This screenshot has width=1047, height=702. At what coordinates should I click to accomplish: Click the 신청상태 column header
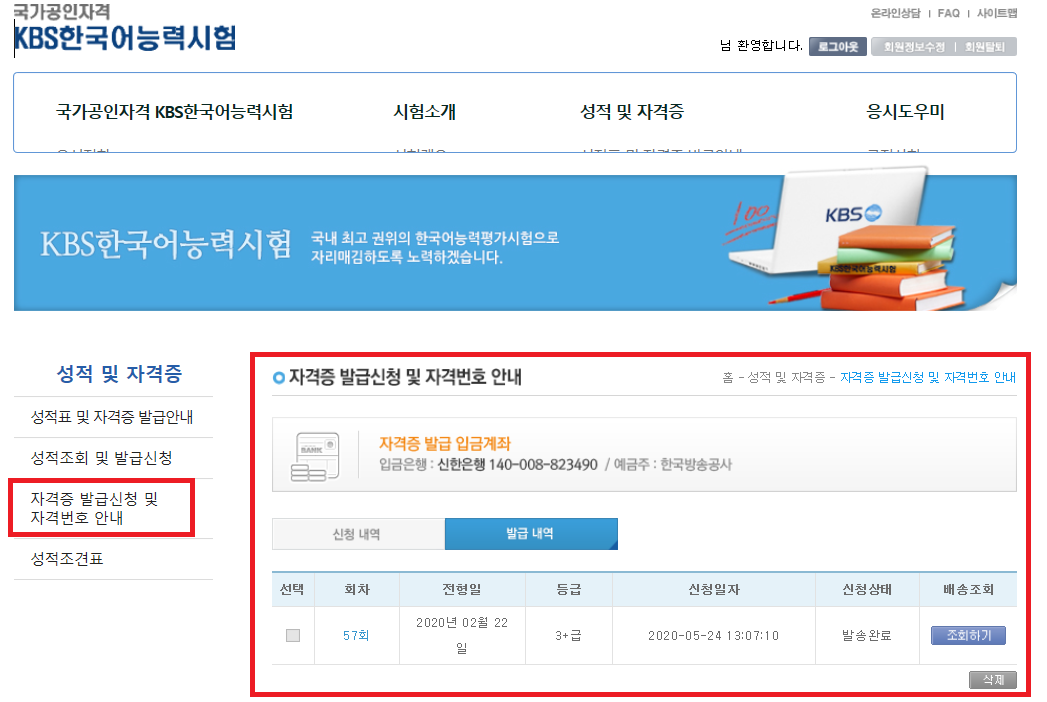(867, 590)
